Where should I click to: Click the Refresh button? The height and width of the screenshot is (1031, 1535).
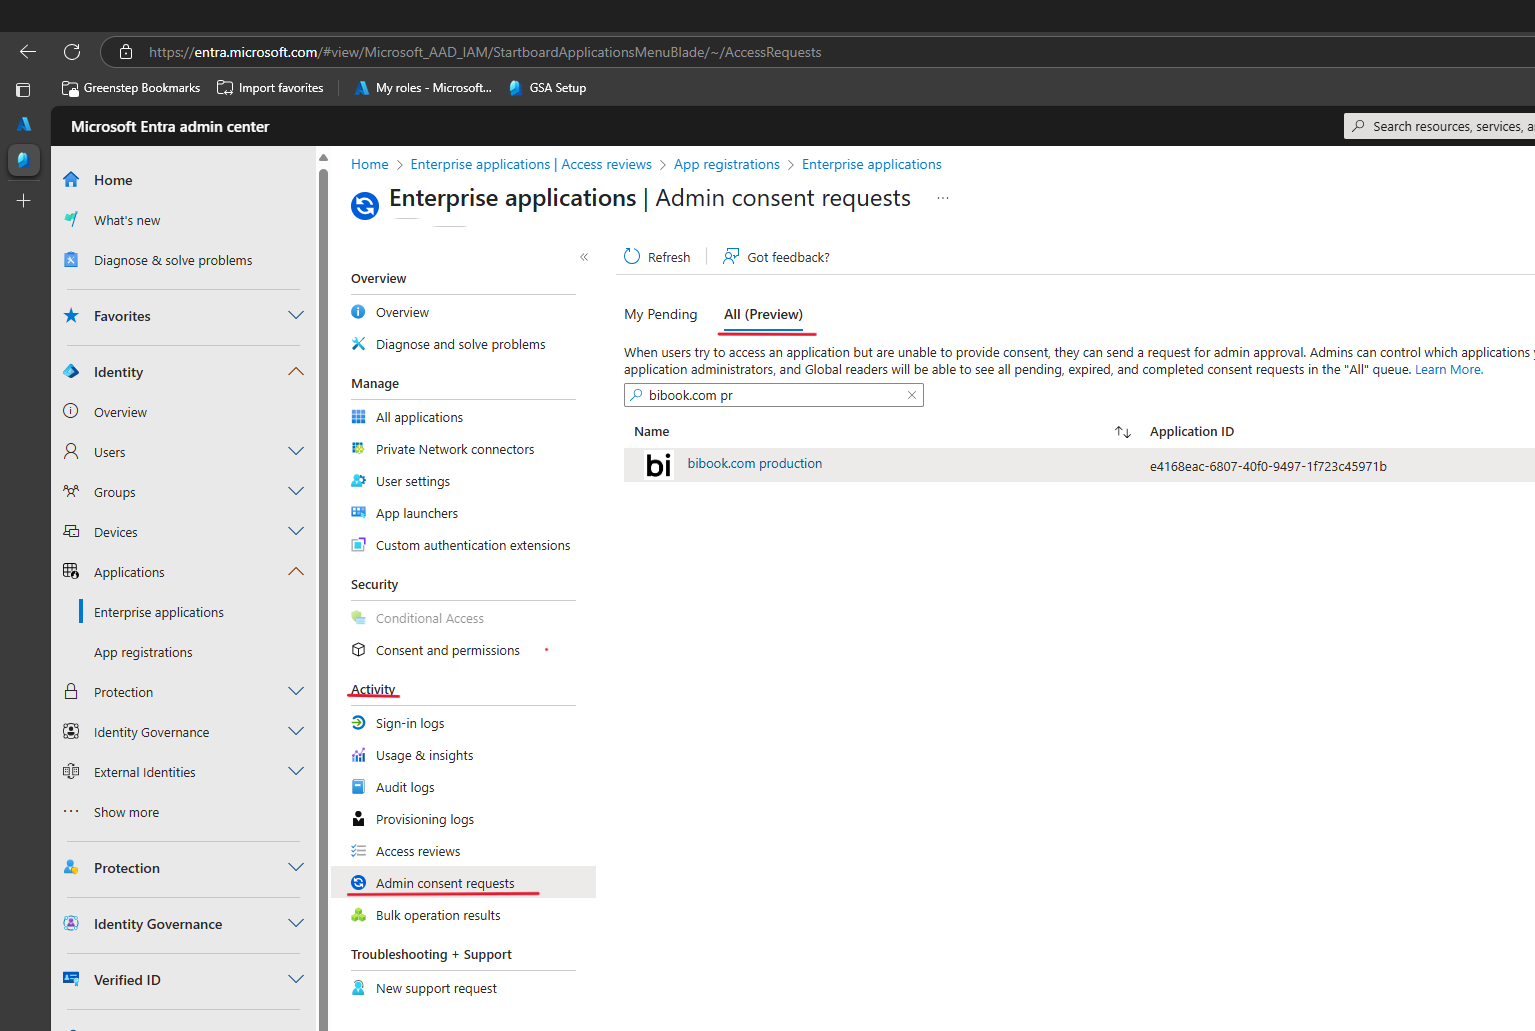pos(657,257)
